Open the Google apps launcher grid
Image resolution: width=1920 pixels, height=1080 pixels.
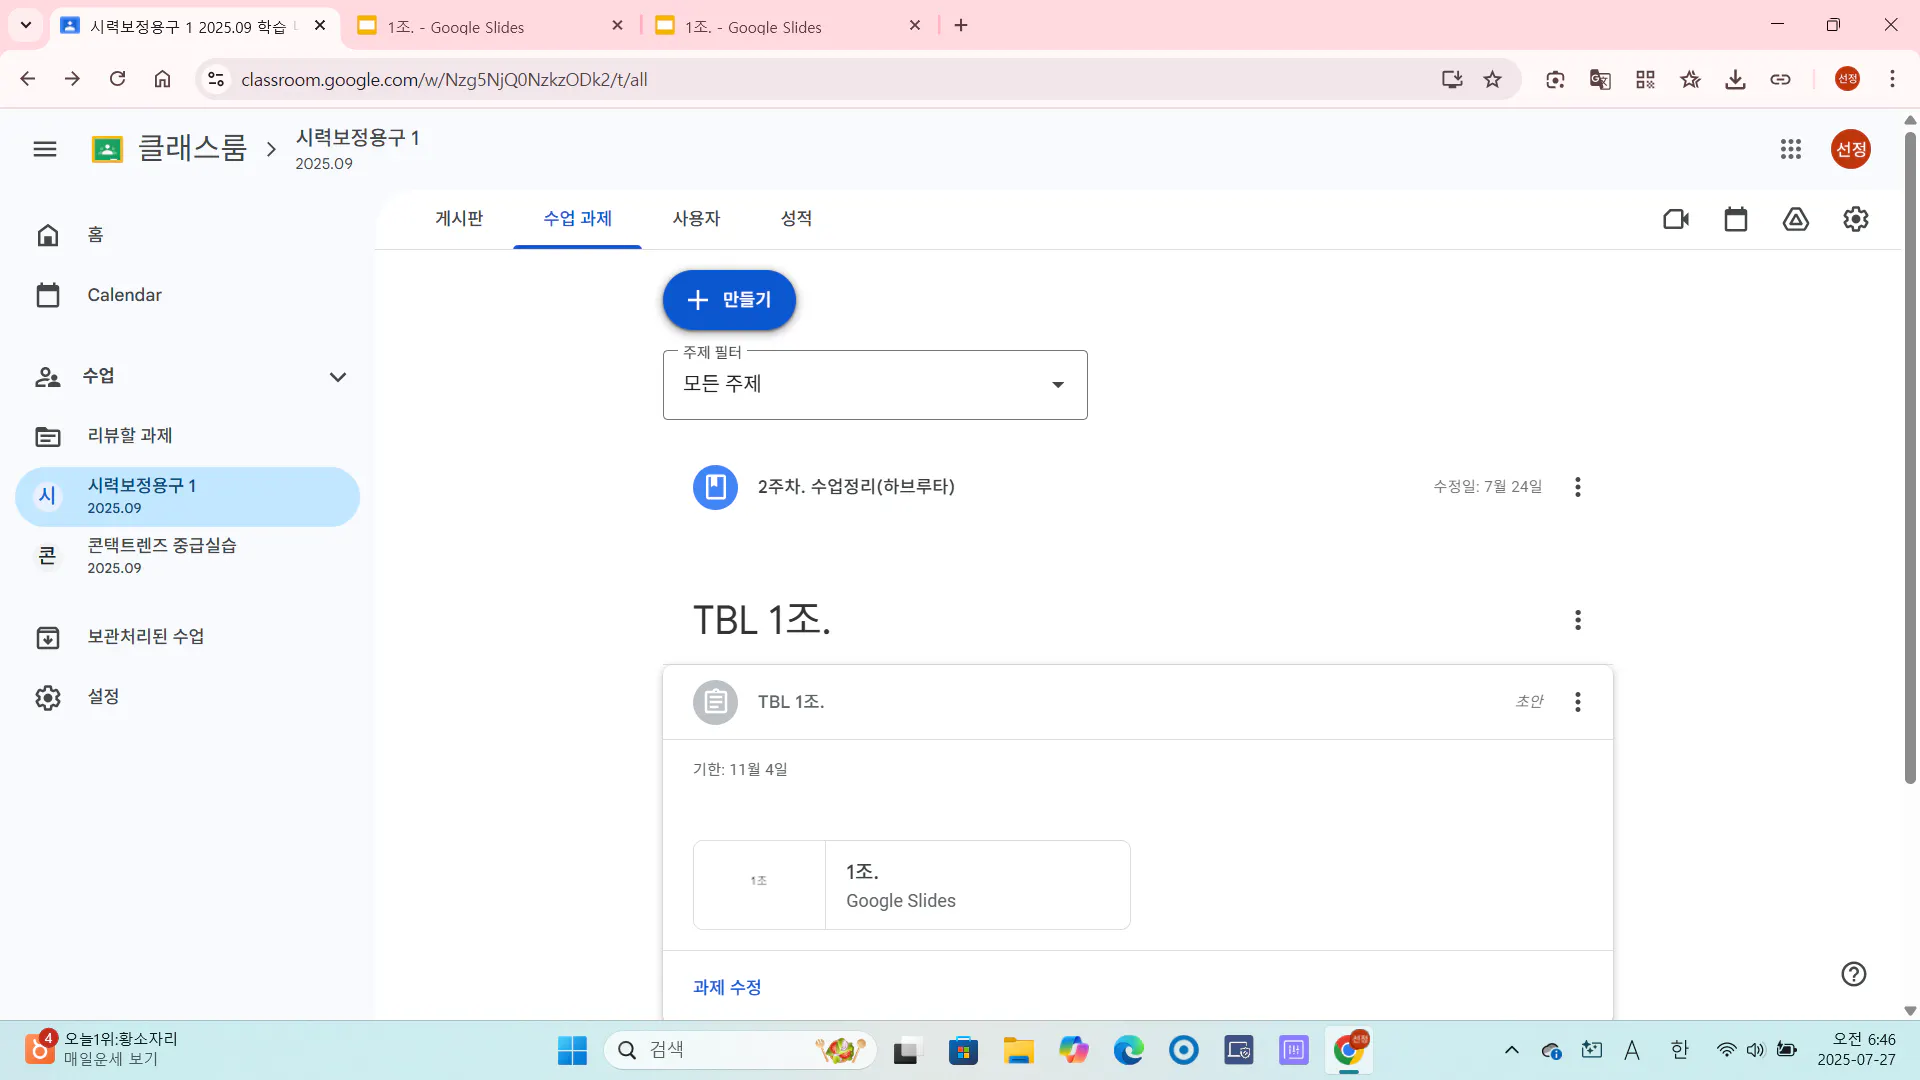[1791, 148]
